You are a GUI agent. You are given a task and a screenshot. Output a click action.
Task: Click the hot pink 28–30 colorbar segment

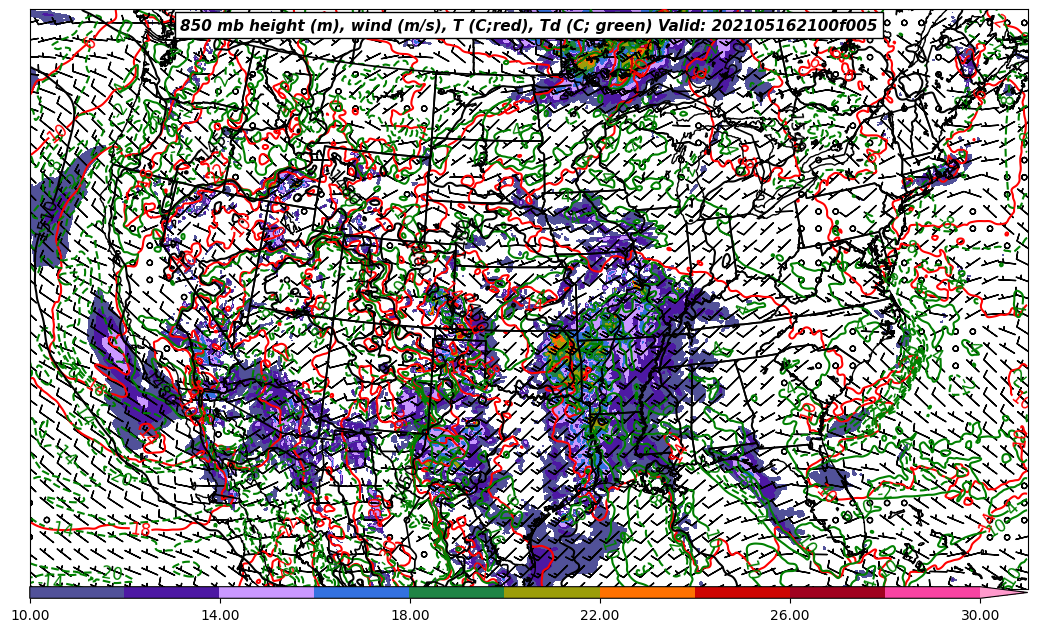pos(932,592)
